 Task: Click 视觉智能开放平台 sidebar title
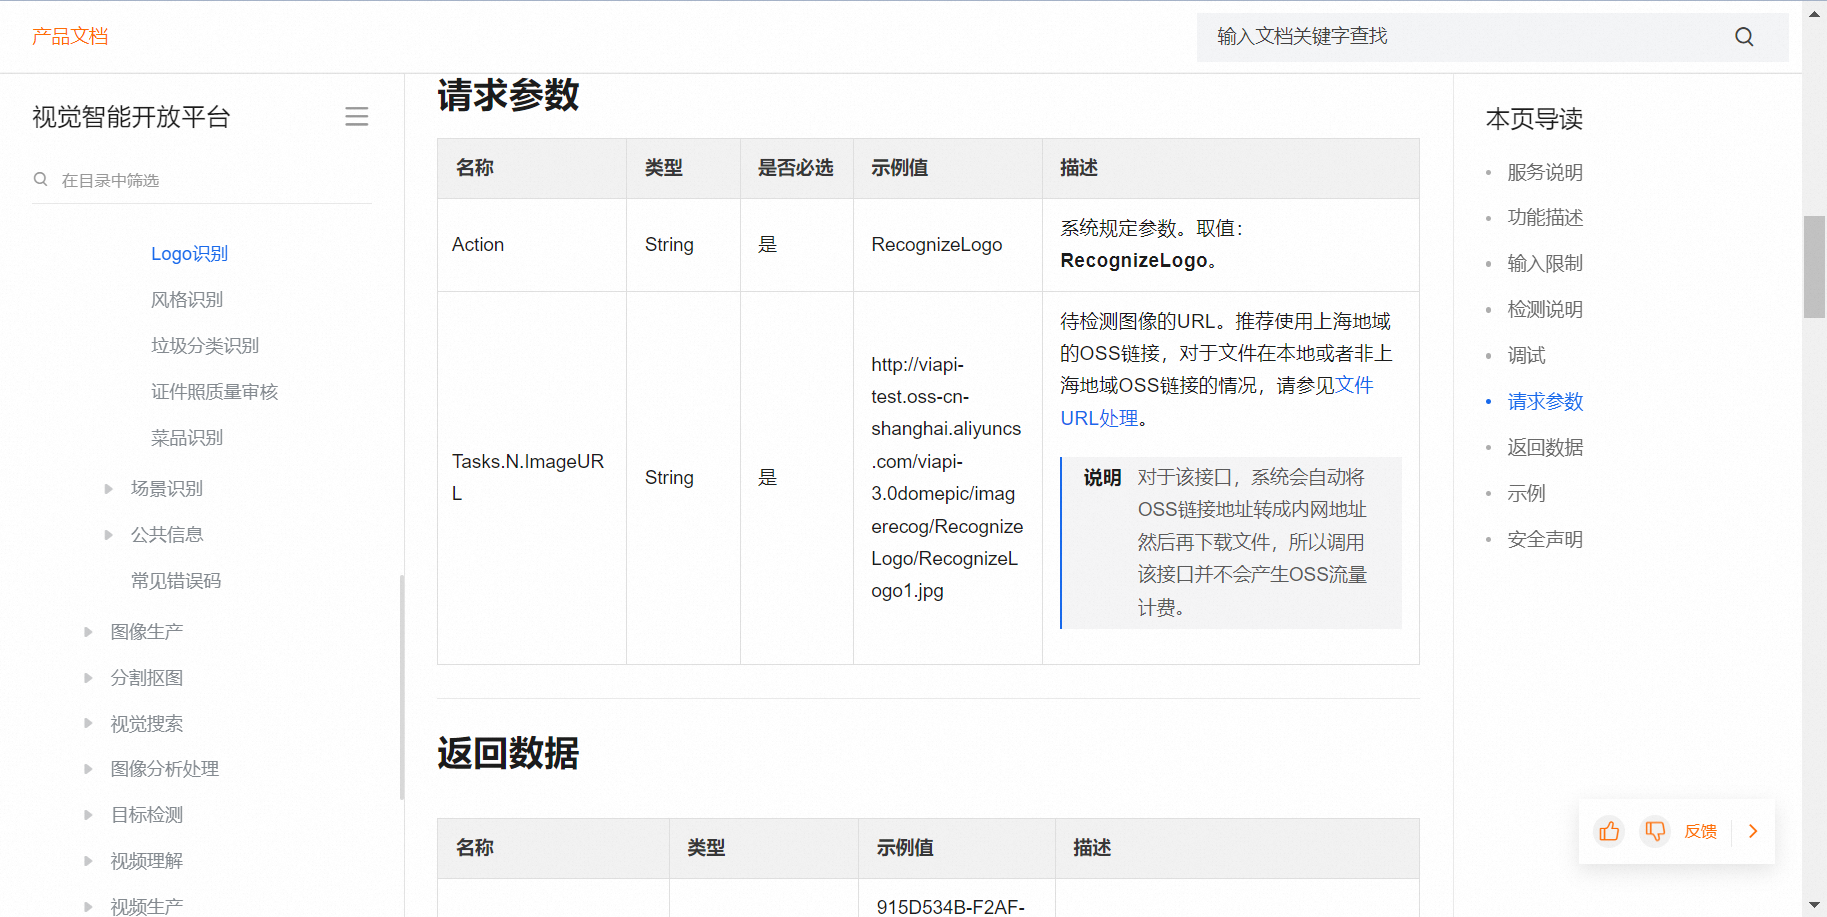(x=131, y=117)
